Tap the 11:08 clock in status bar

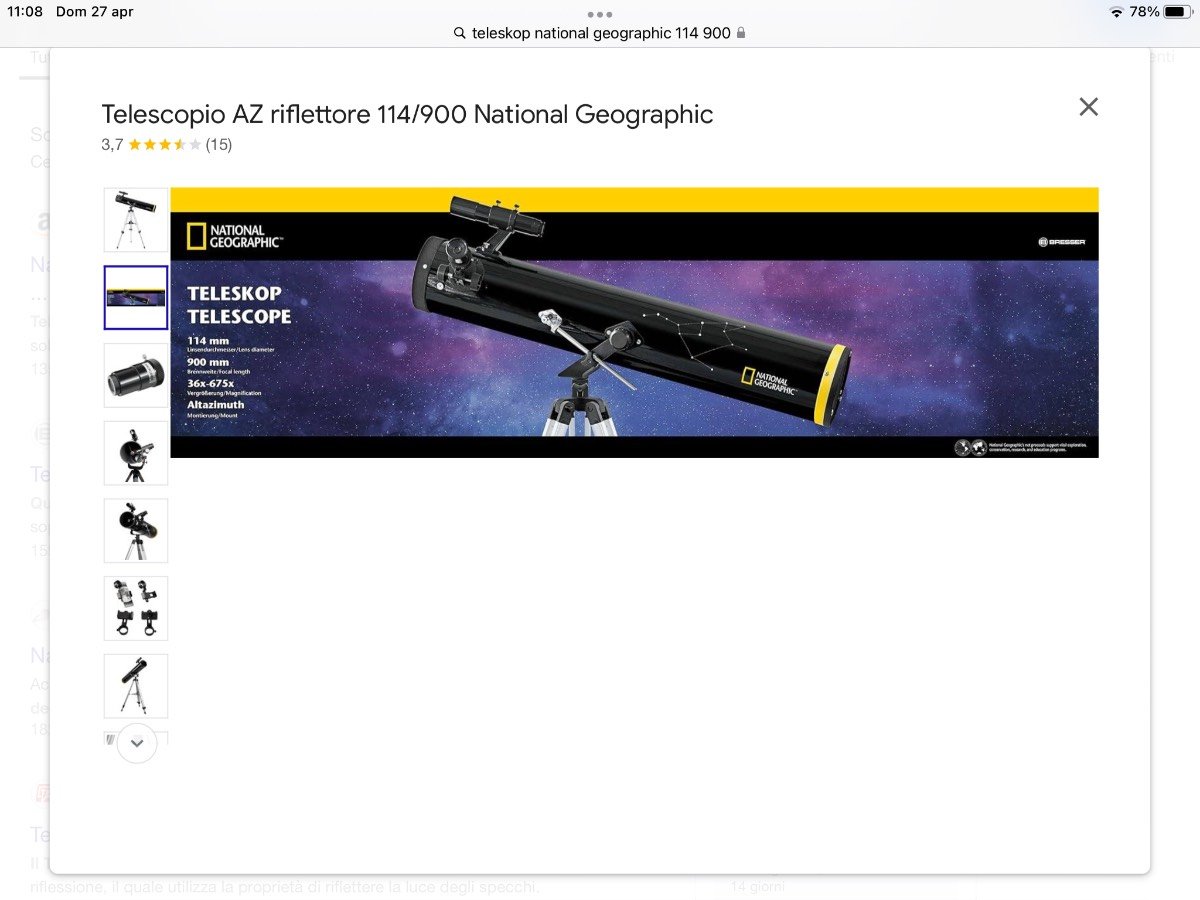[25, 12]
